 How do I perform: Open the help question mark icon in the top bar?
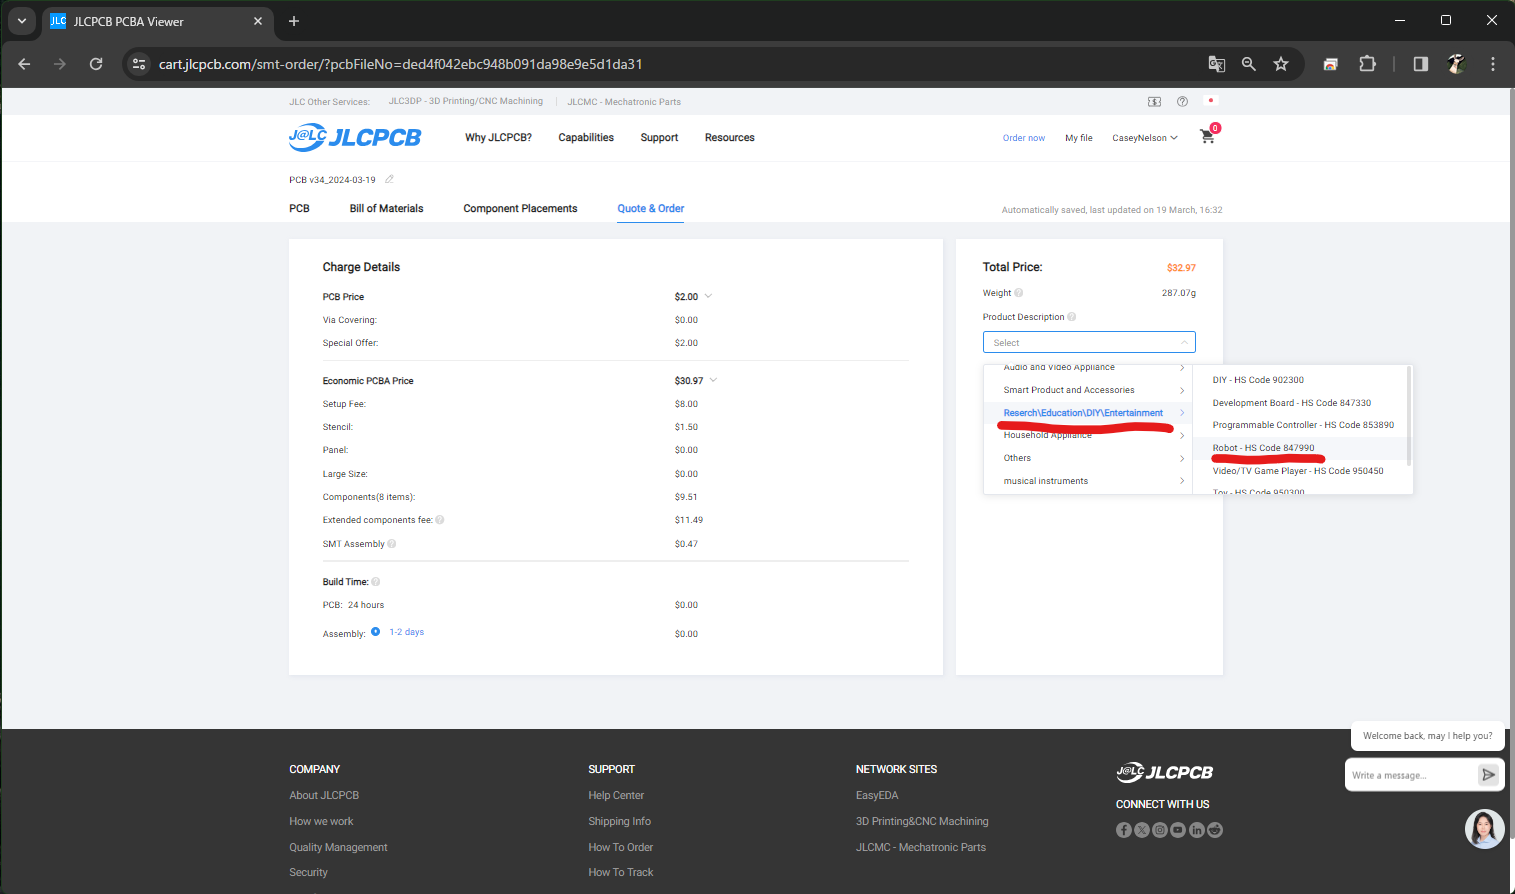tap(1182, 102)
